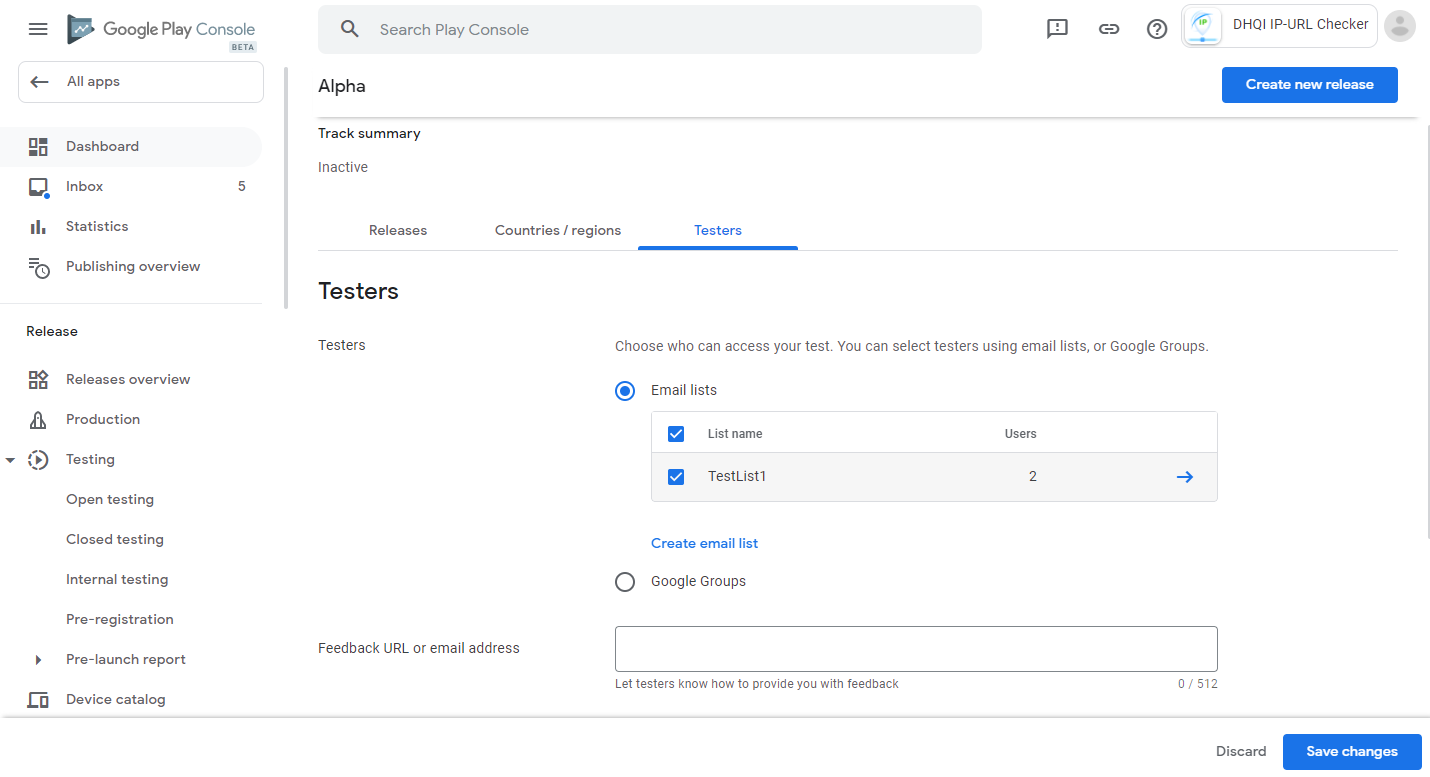Go to Publishing overview in sidebar
1430x777 pixels.
tap(132, 266)
